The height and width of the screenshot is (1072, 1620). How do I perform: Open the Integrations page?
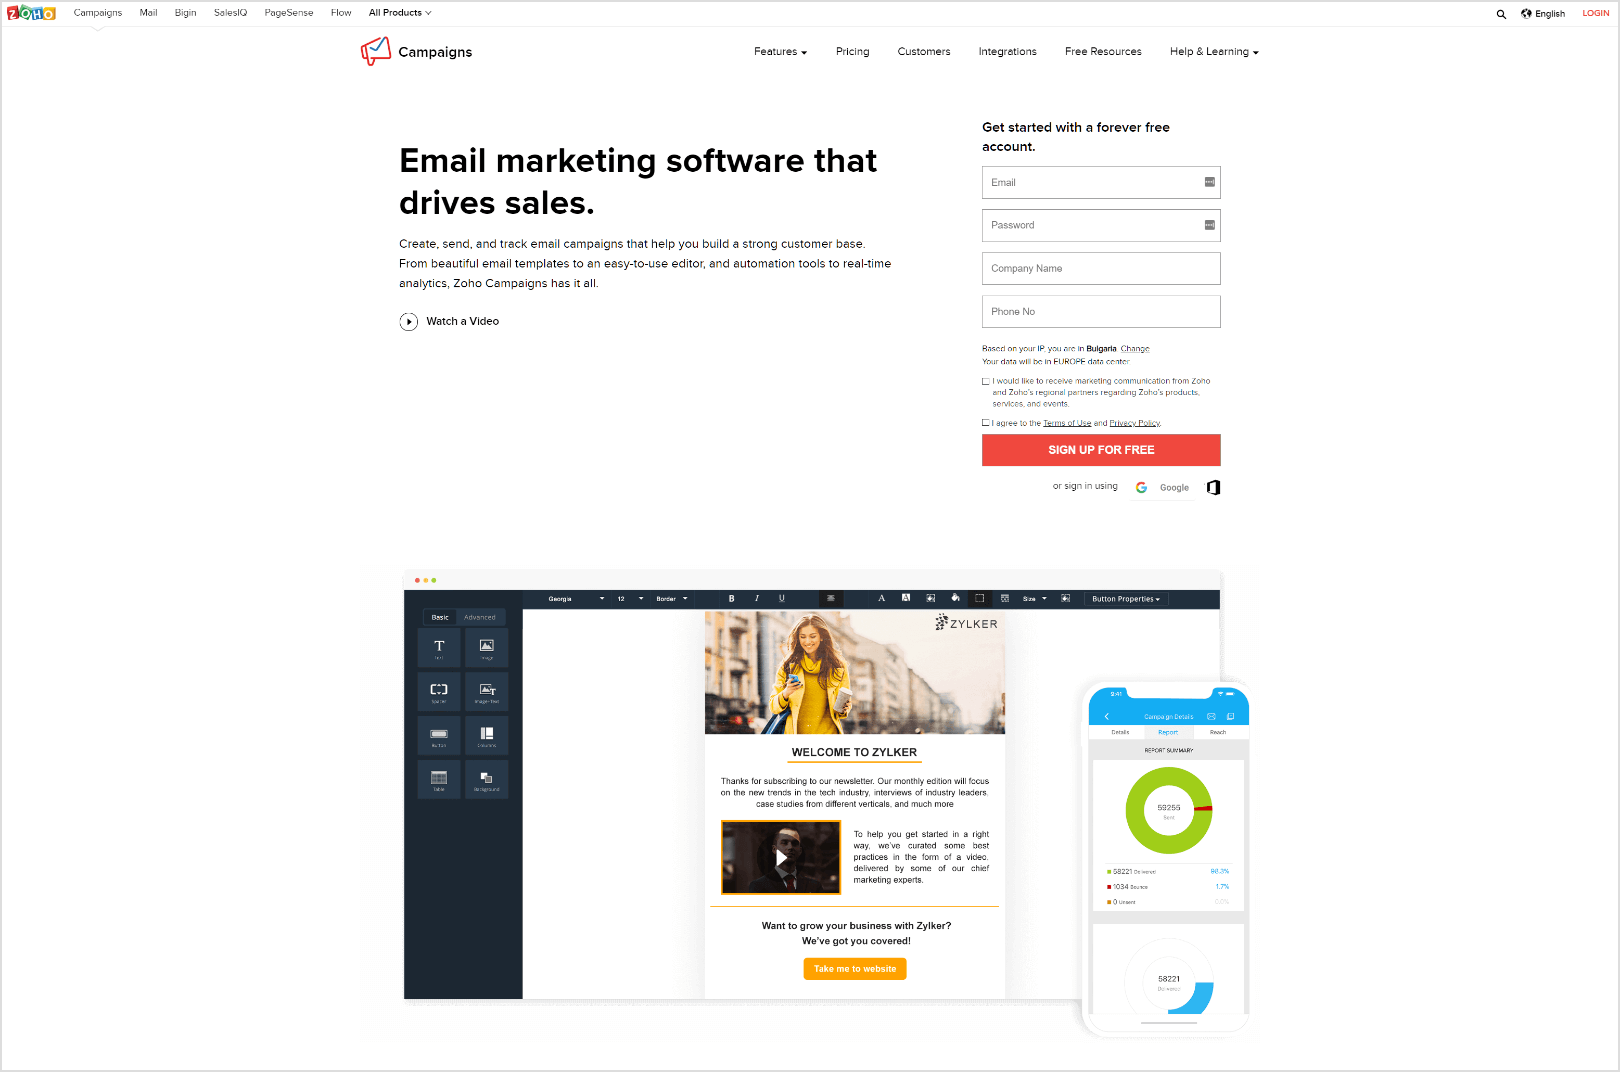(1007, 52)
